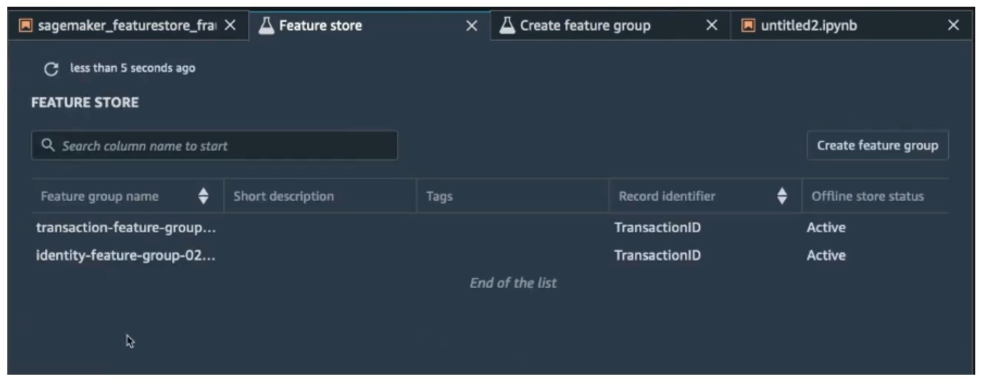Focus the Search column name field
The image size is (981, 383).
point(215,145)
